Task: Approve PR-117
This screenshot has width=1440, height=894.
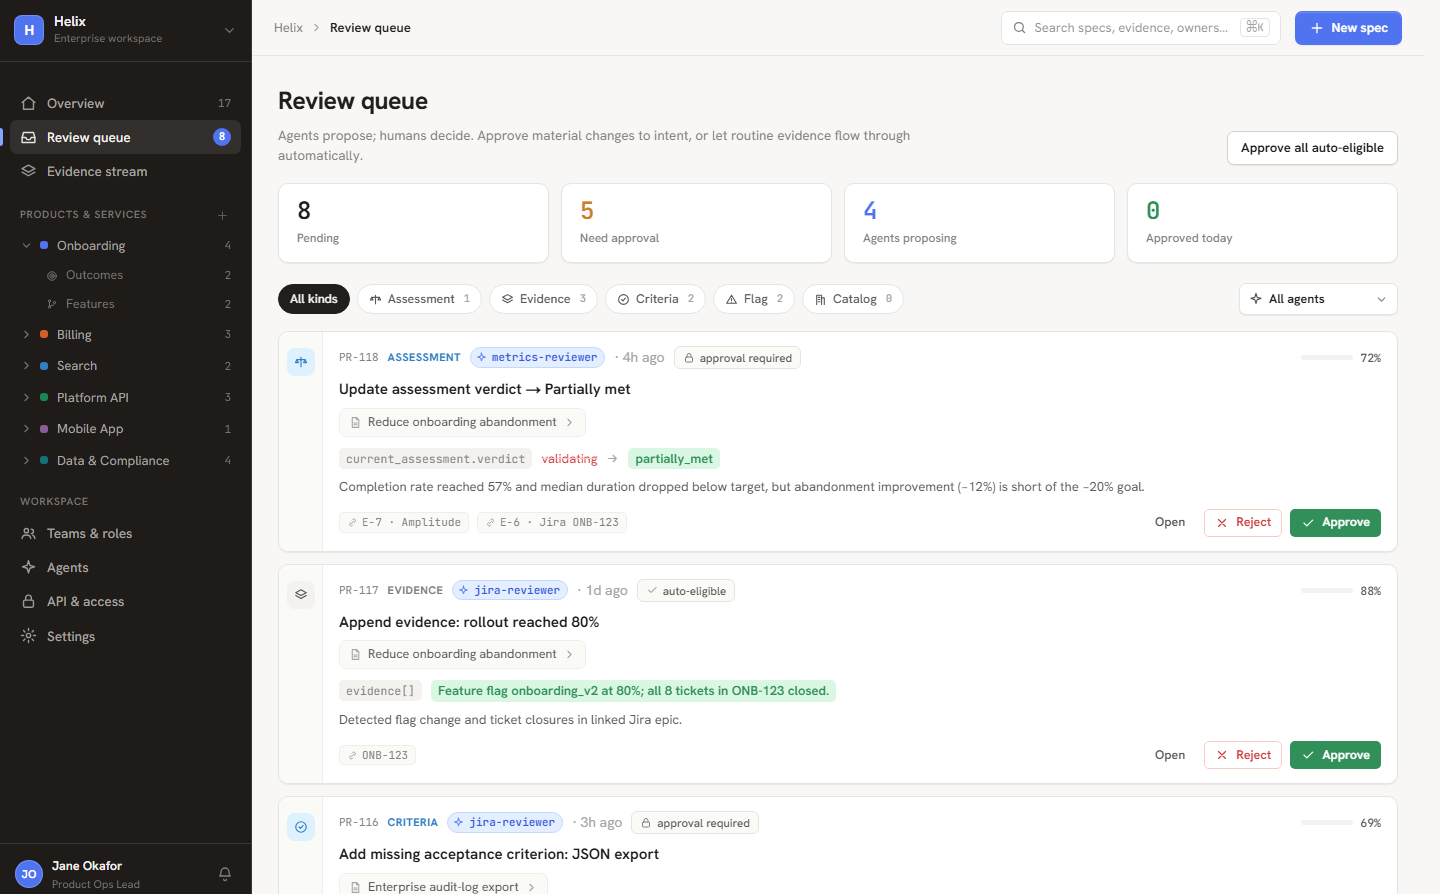Action: tap(1335, 755)
